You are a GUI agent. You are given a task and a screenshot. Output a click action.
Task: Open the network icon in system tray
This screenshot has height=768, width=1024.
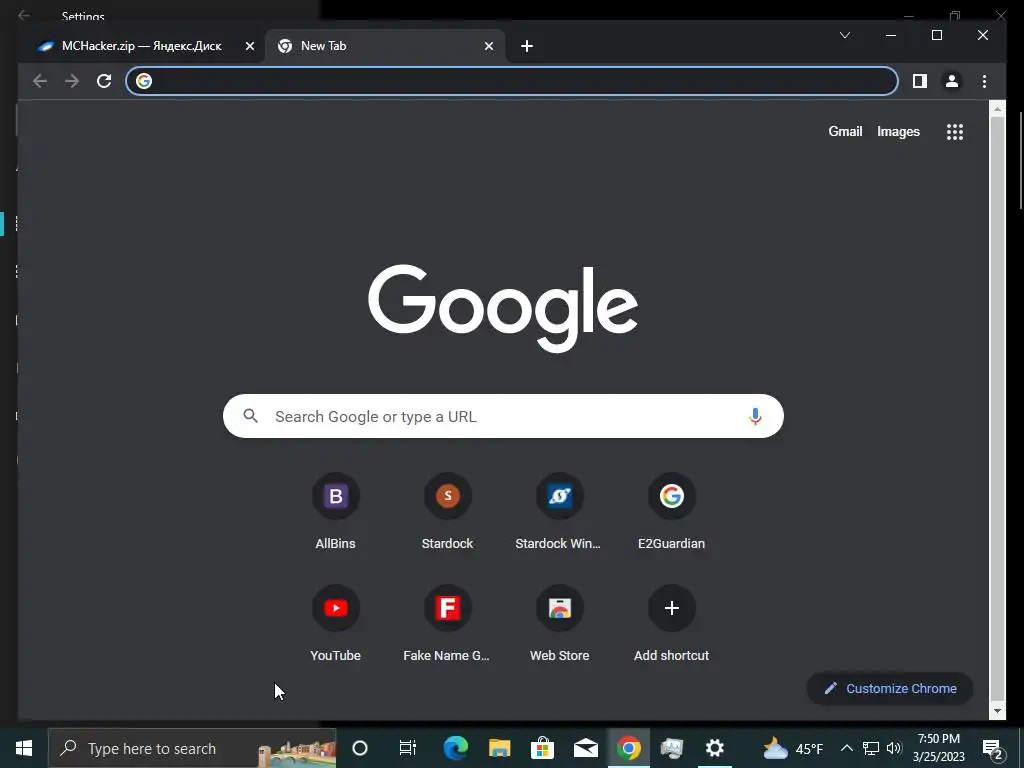(x=871, y=748)
